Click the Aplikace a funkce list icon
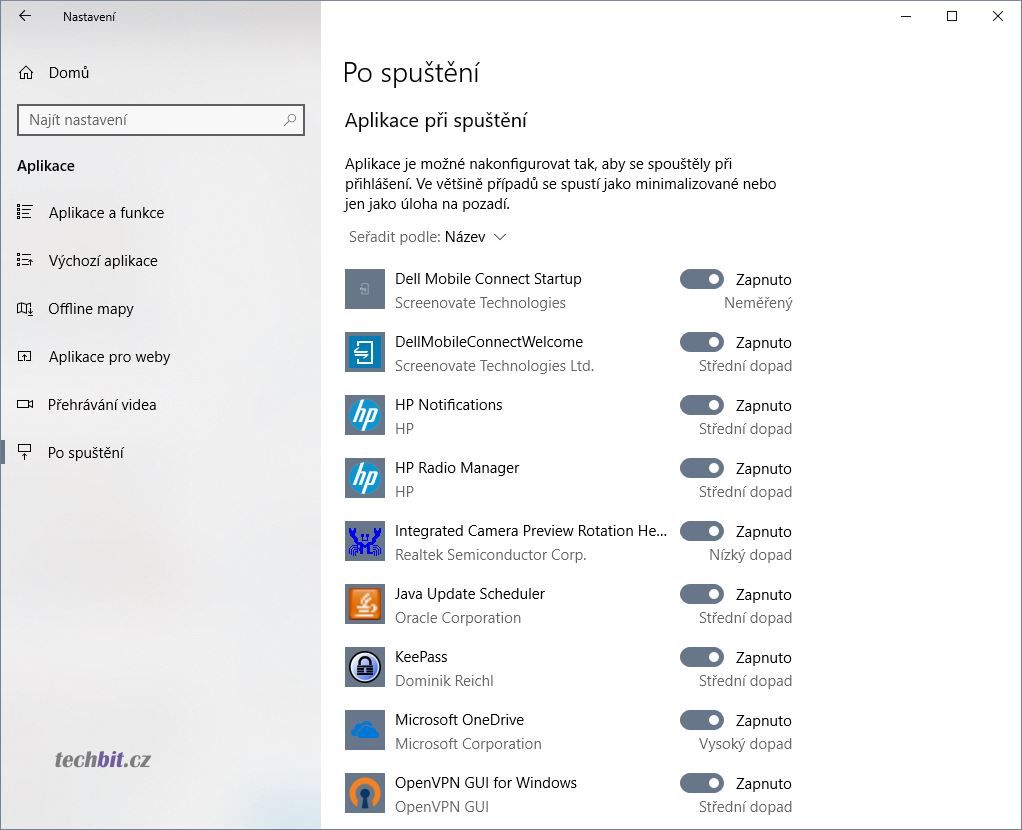 (25, 212)
